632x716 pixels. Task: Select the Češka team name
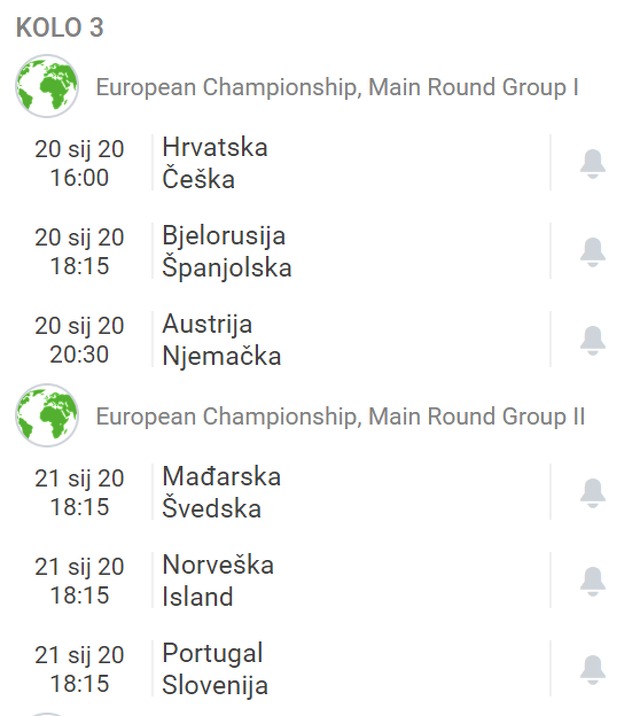tap(199, 179)
